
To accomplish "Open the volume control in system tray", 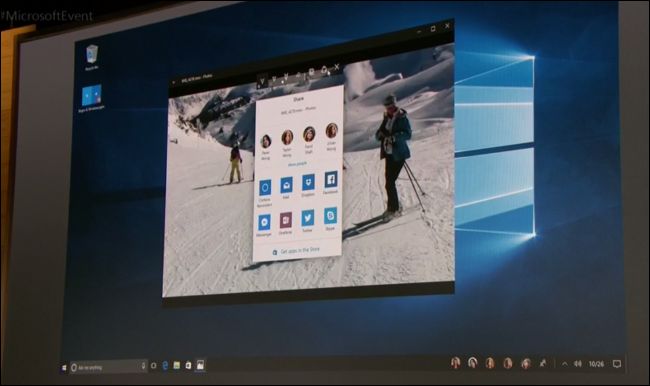I will coord(577,364).
